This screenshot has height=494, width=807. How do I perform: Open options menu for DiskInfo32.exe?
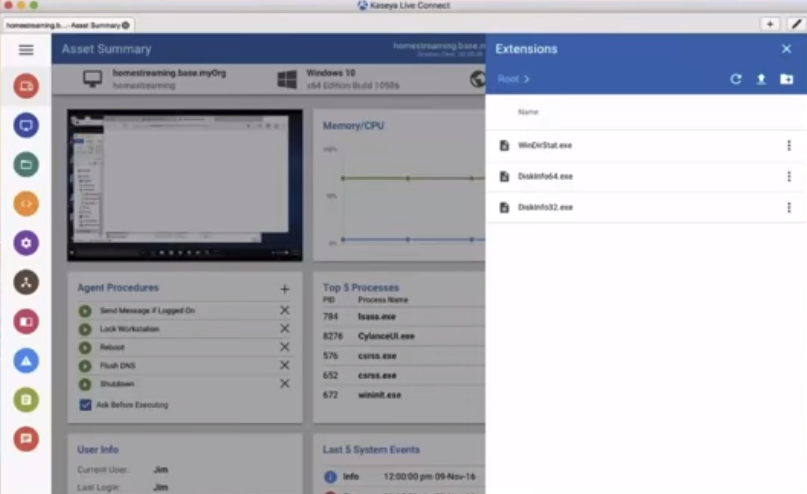789,207
